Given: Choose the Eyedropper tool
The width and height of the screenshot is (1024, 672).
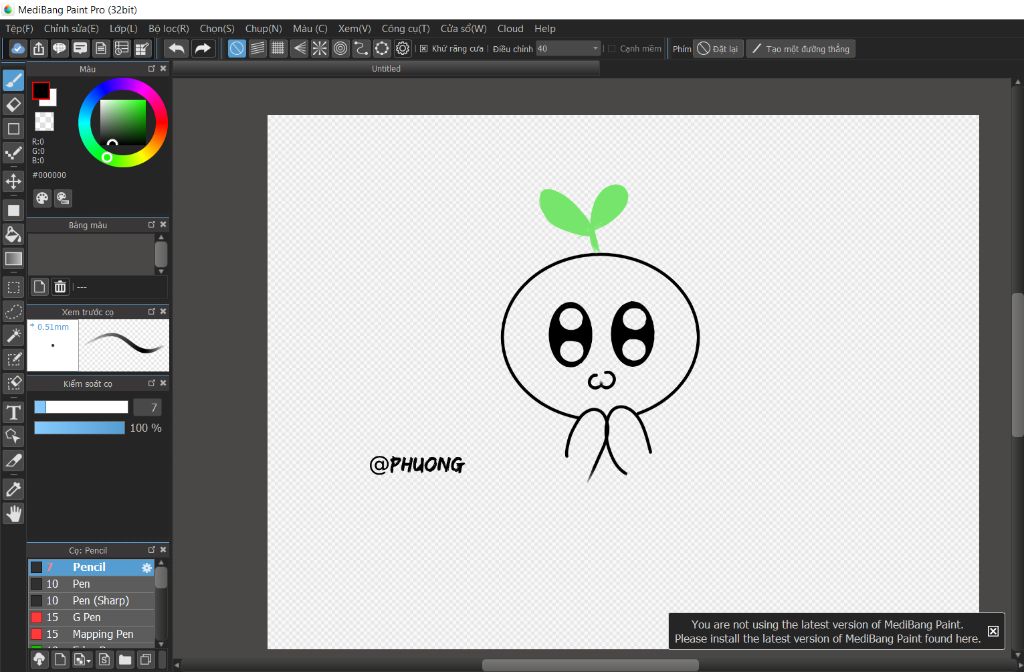Looking at the screenshot, I should [x=14, y=489].
